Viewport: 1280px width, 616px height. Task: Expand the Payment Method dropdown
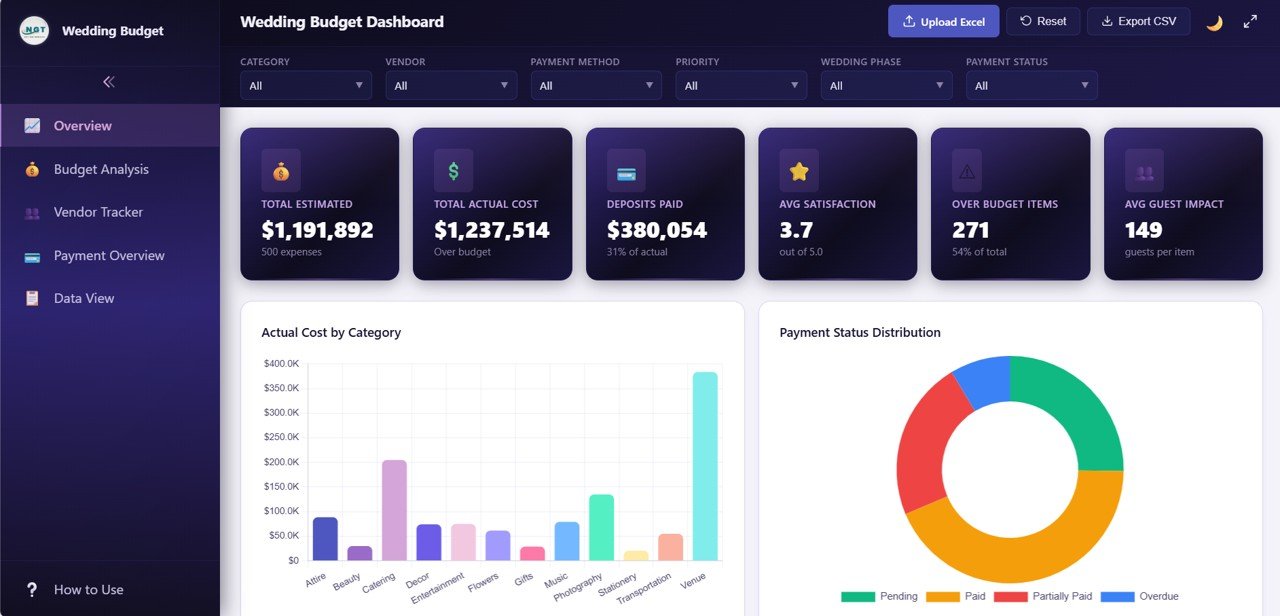[596, 86]
